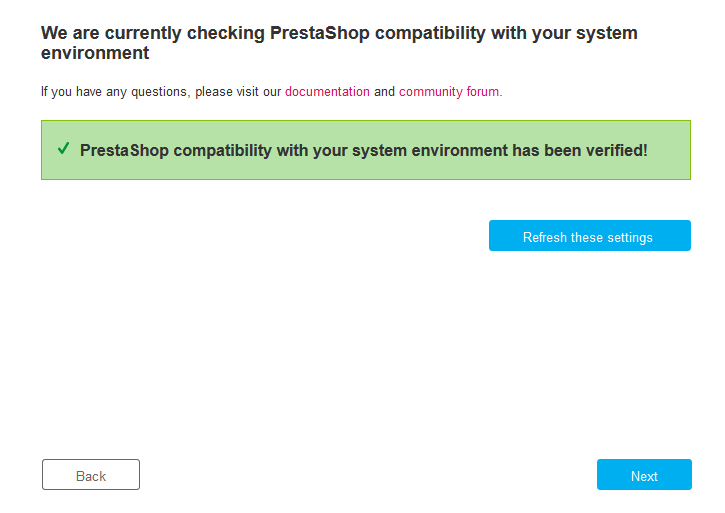Open the documentation link
The width and height of the screenshot is (725, 513).
point(327,92)
